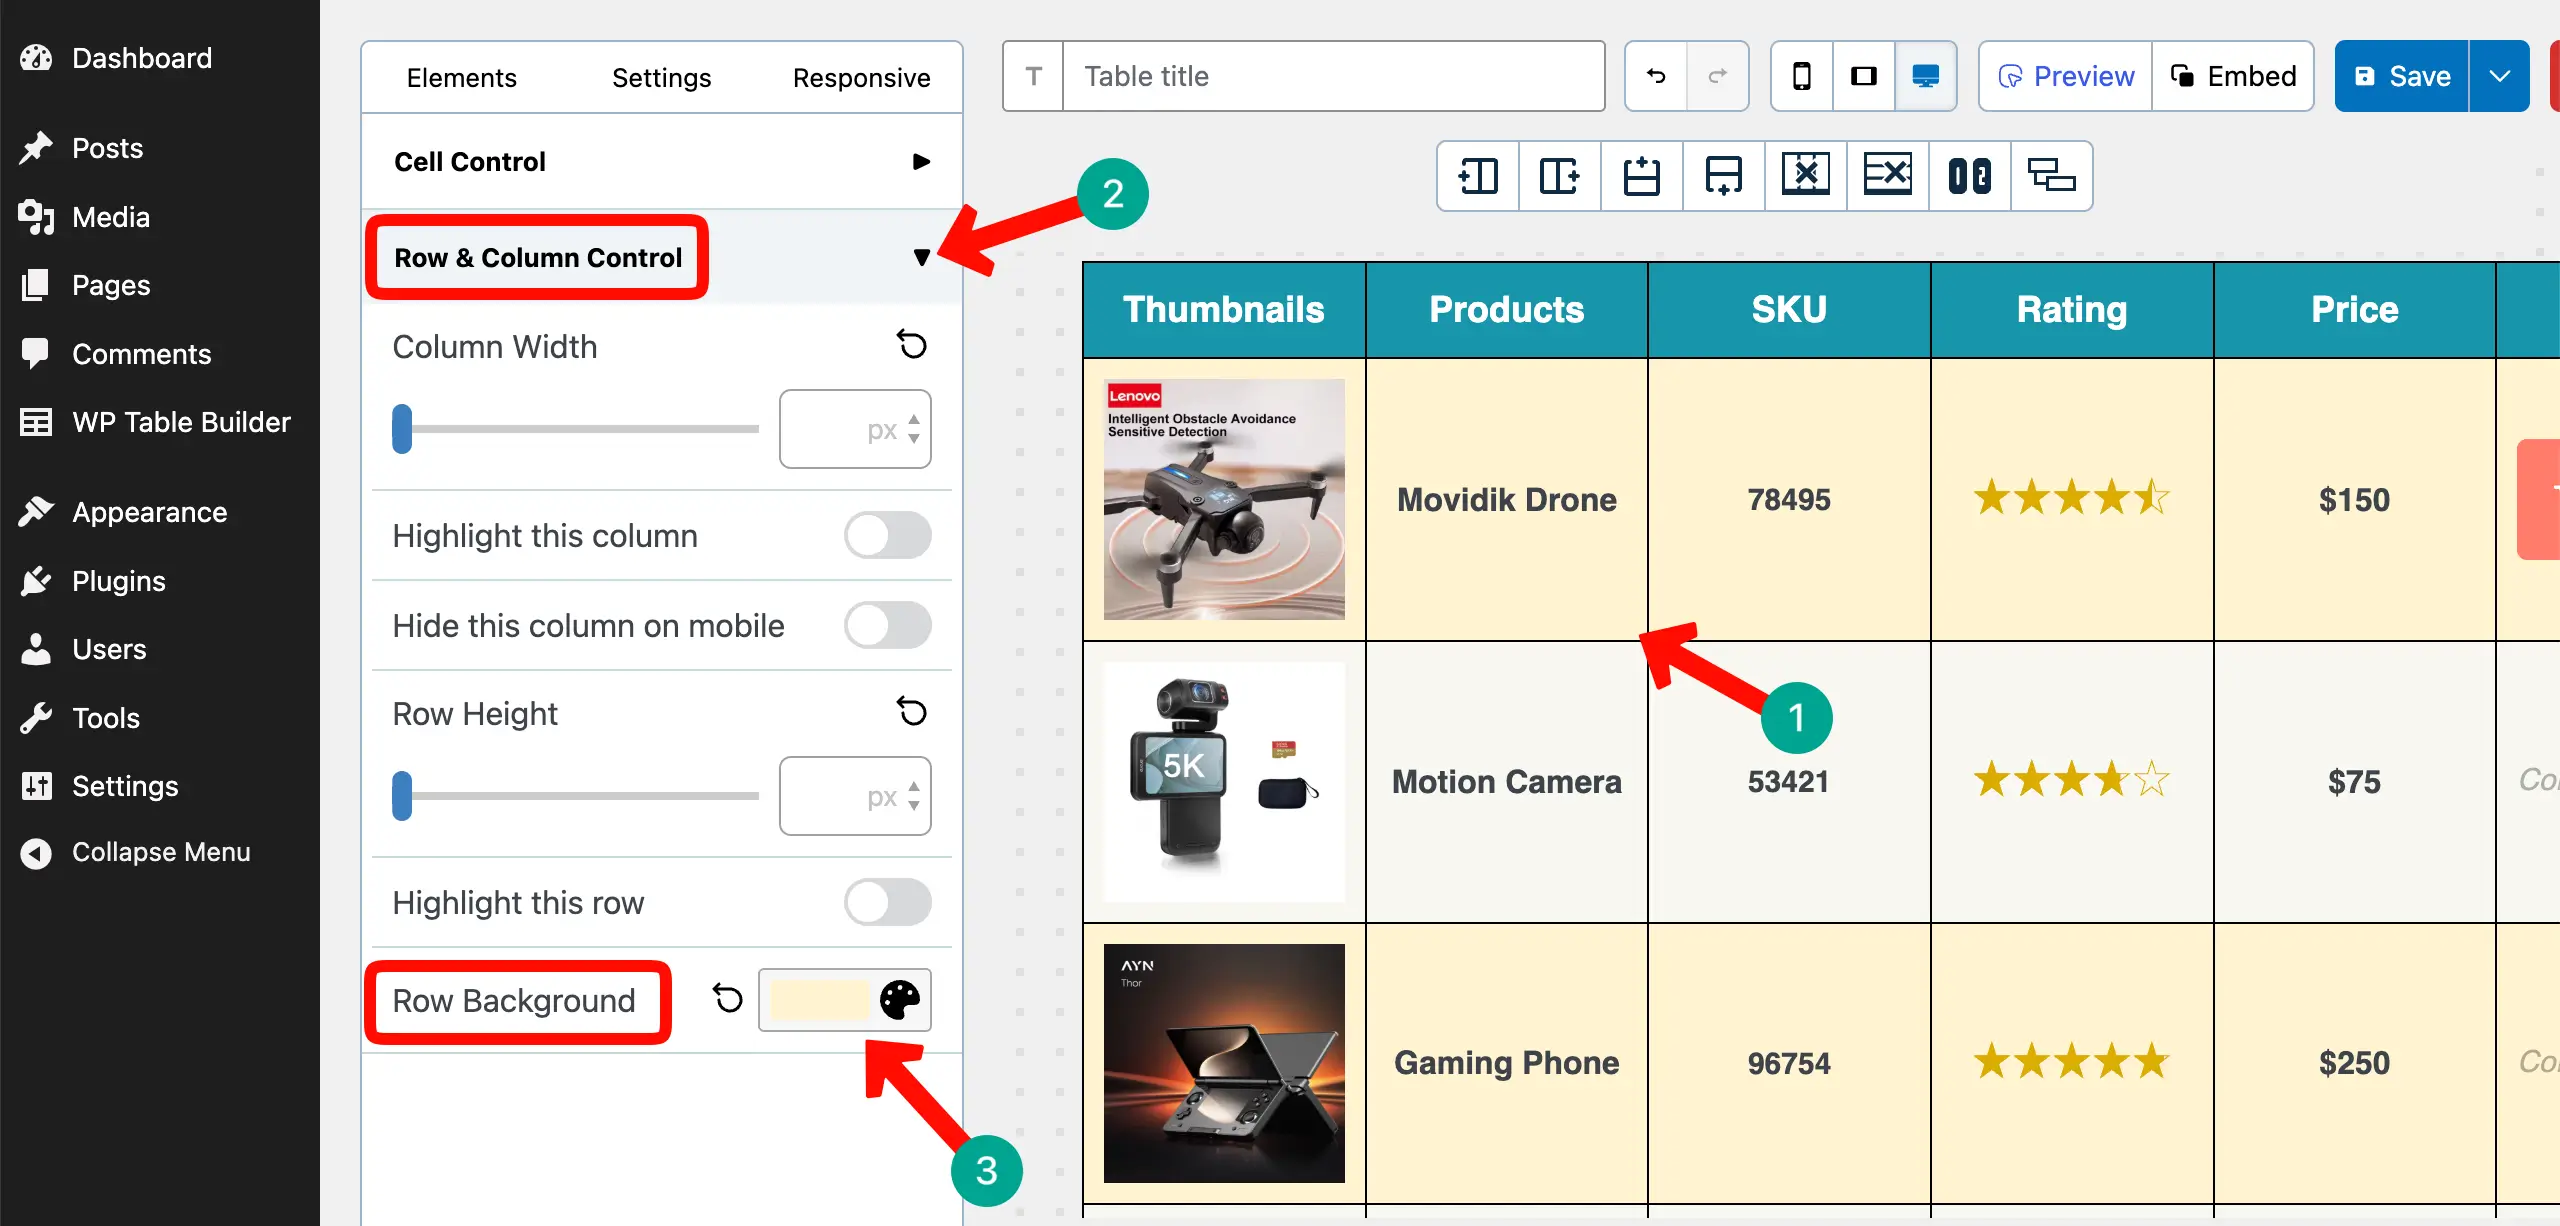The width and height of the screenshot is (2560, 1226).
Task: Switch to the Settings tab
Action: 661,78
